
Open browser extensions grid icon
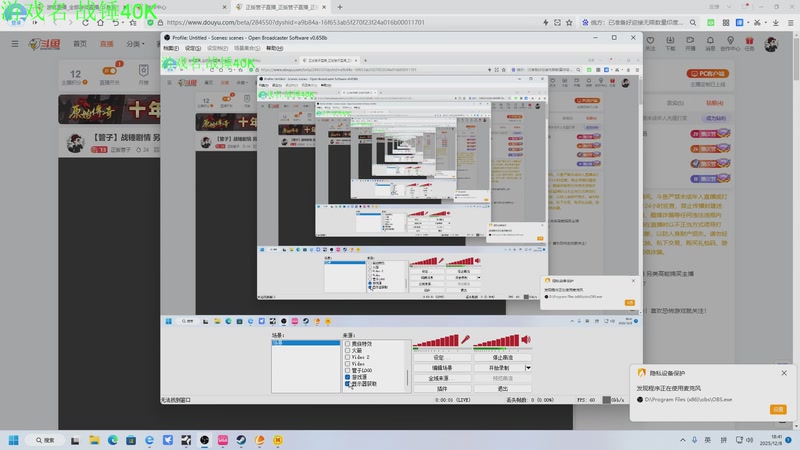pyautogui.click(x=726, y=22)
